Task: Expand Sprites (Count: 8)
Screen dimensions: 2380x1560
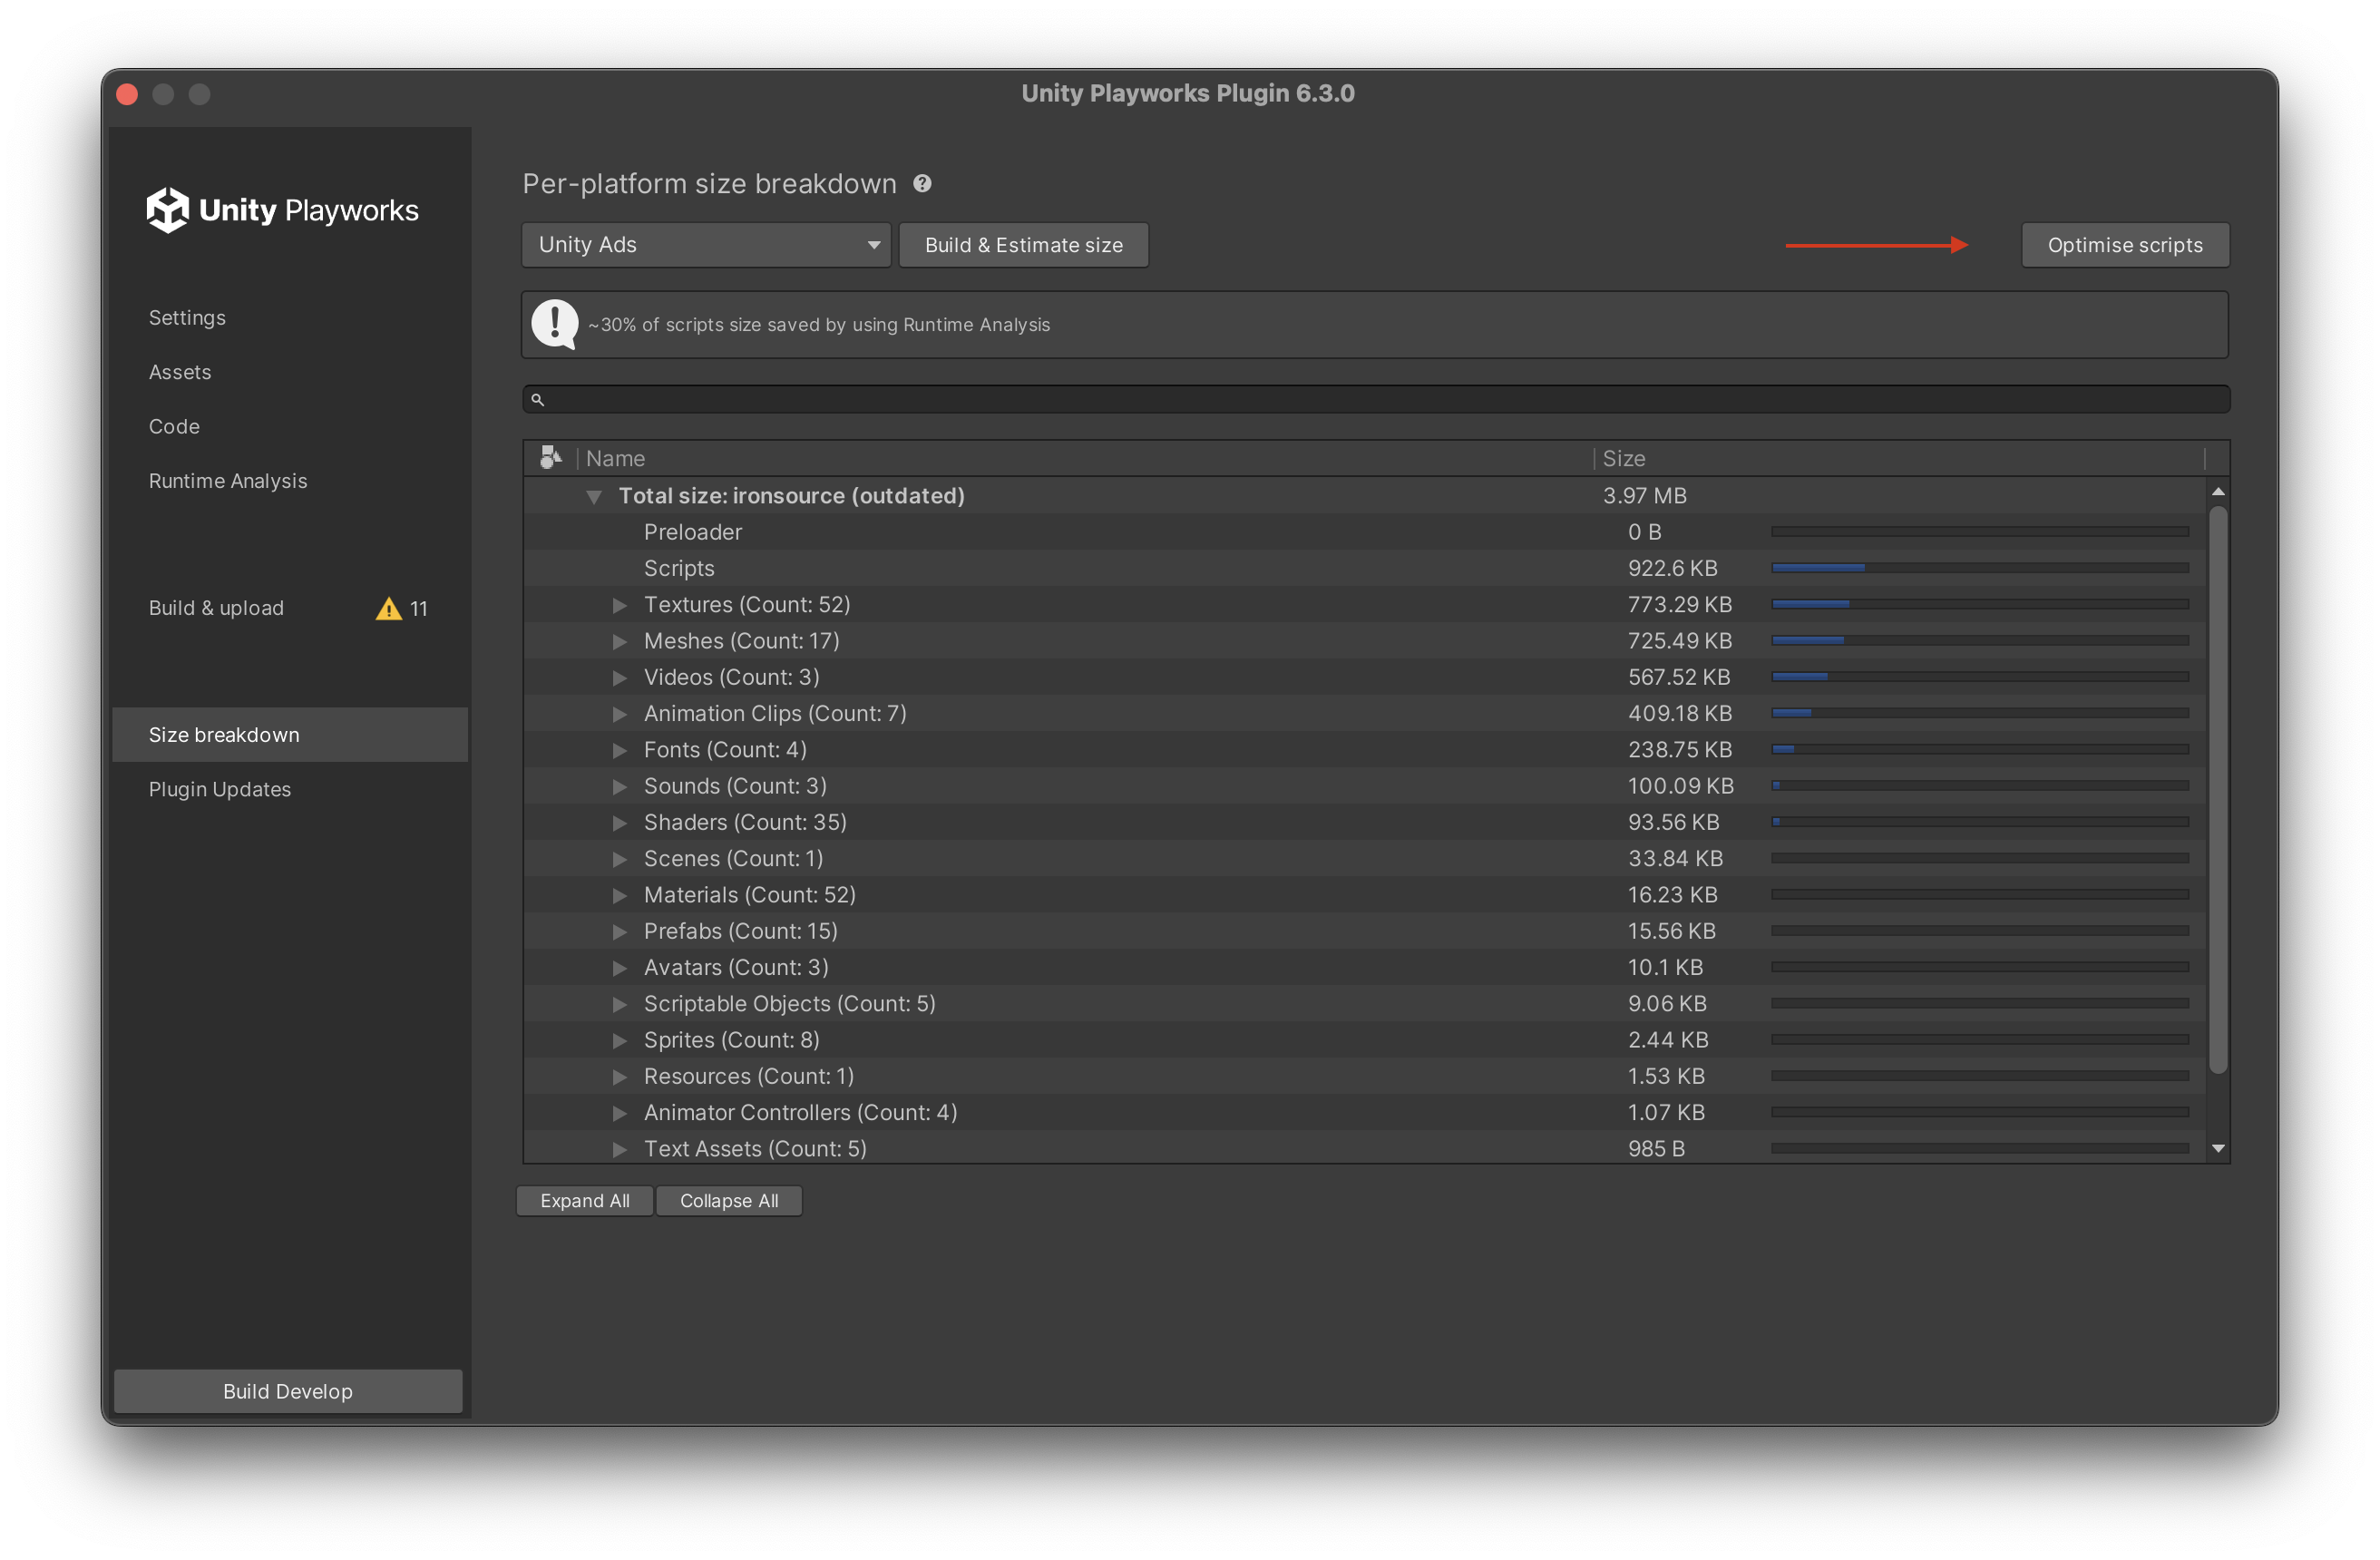Action: (x=620, y=1040)
